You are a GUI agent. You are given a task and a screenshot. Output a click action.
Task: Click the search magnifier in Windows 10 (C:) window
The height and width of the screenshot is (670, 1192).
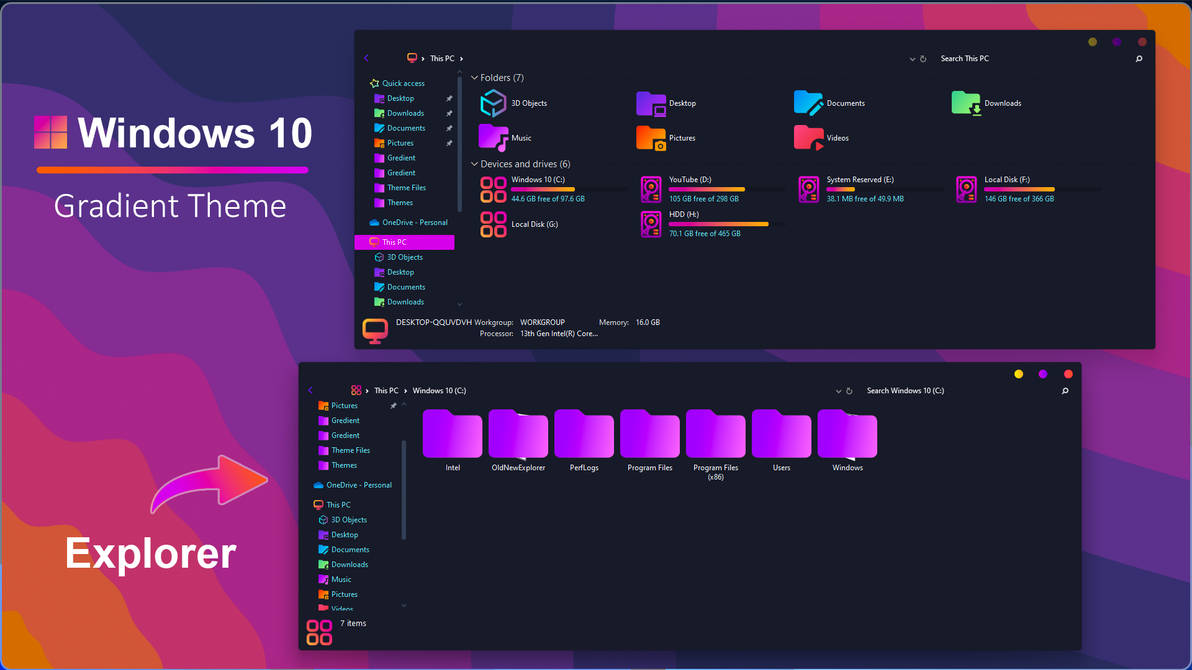coord(1065,391)
